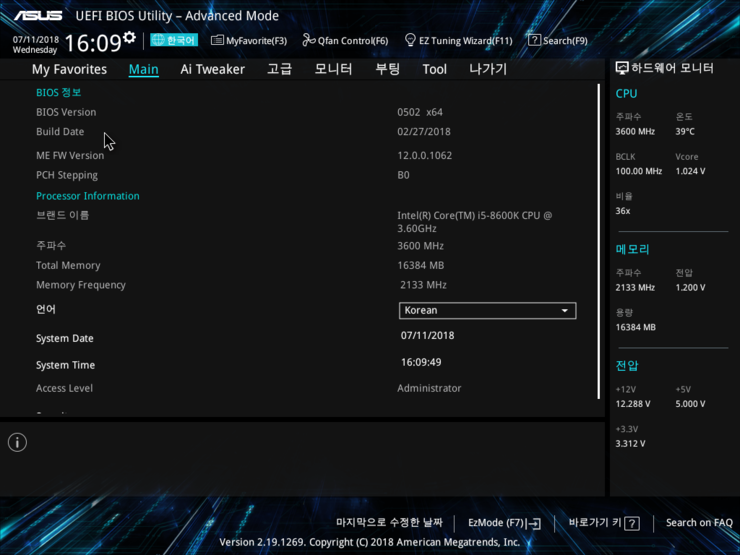Launch EZ Tuning Wizard(F11)
This screenshot has width=740, height=555.
459,41
